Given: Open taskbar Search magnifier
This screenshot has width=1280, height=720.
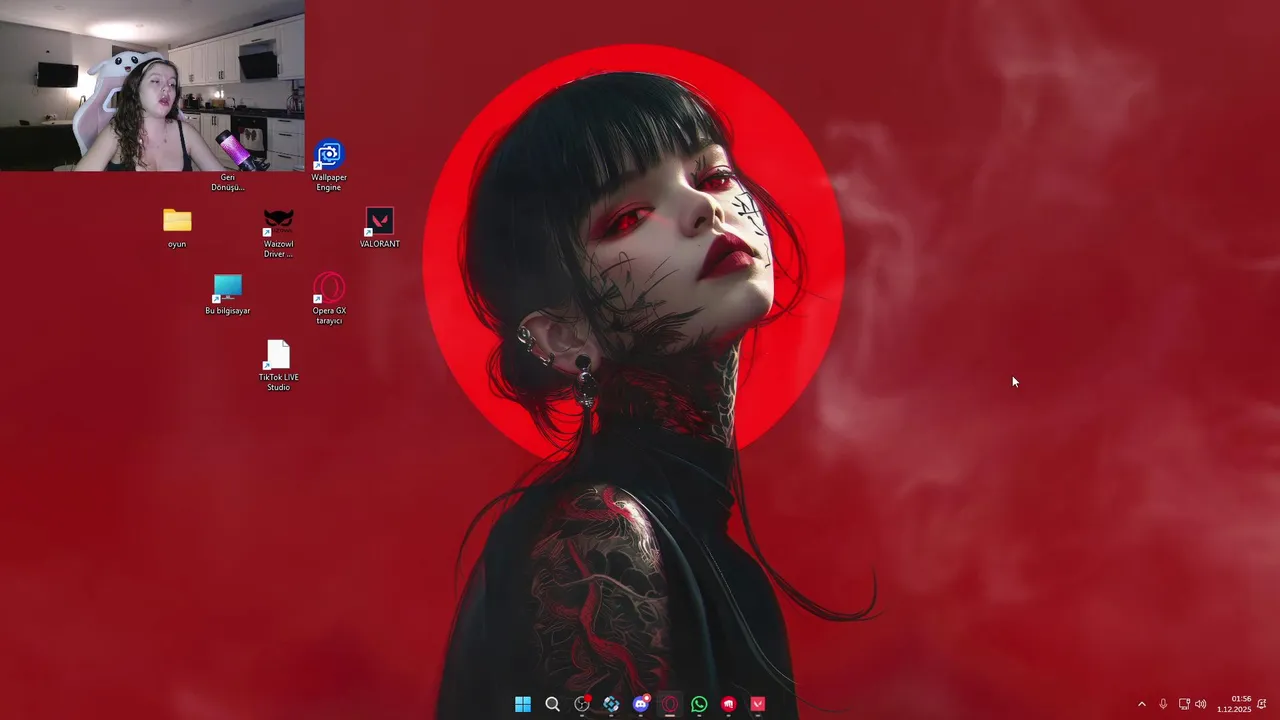Looking at the screenshot, I should [x=552, y=704].
